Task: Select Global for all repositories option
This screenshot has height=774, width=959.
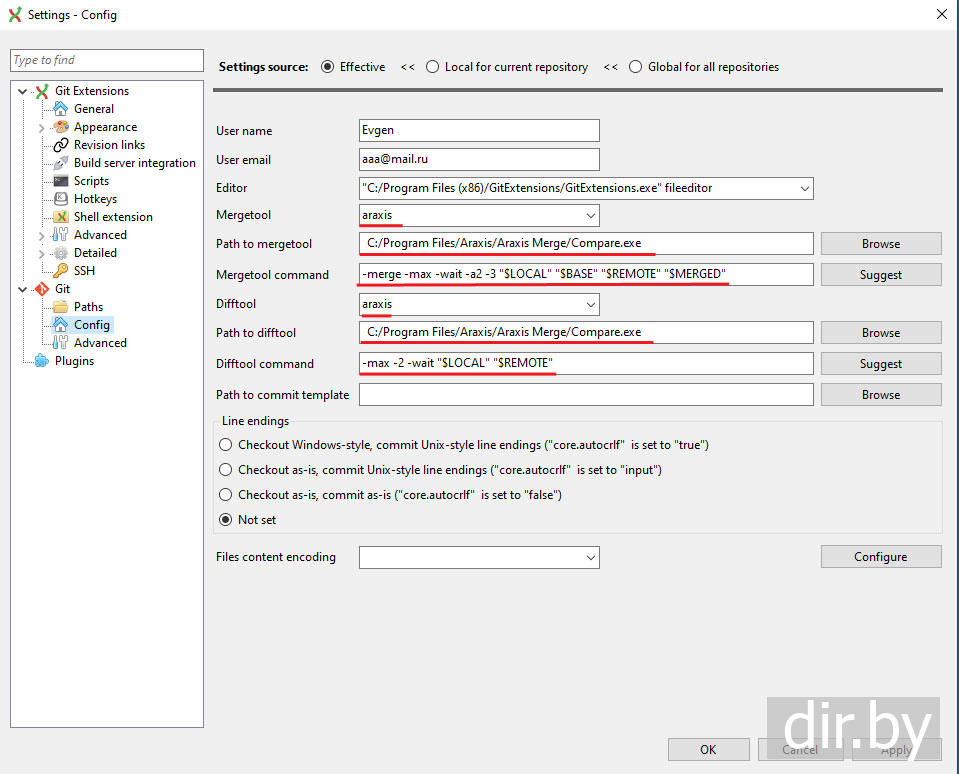Action: [636, 67]
